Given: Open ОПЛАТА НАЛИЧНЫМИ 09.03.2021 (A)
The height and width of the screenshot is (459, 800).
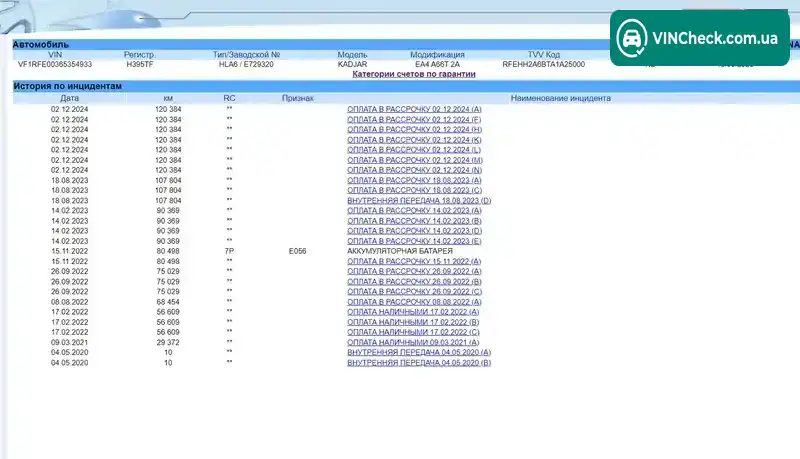Looking at the screenshot, I should coord(413,342).
